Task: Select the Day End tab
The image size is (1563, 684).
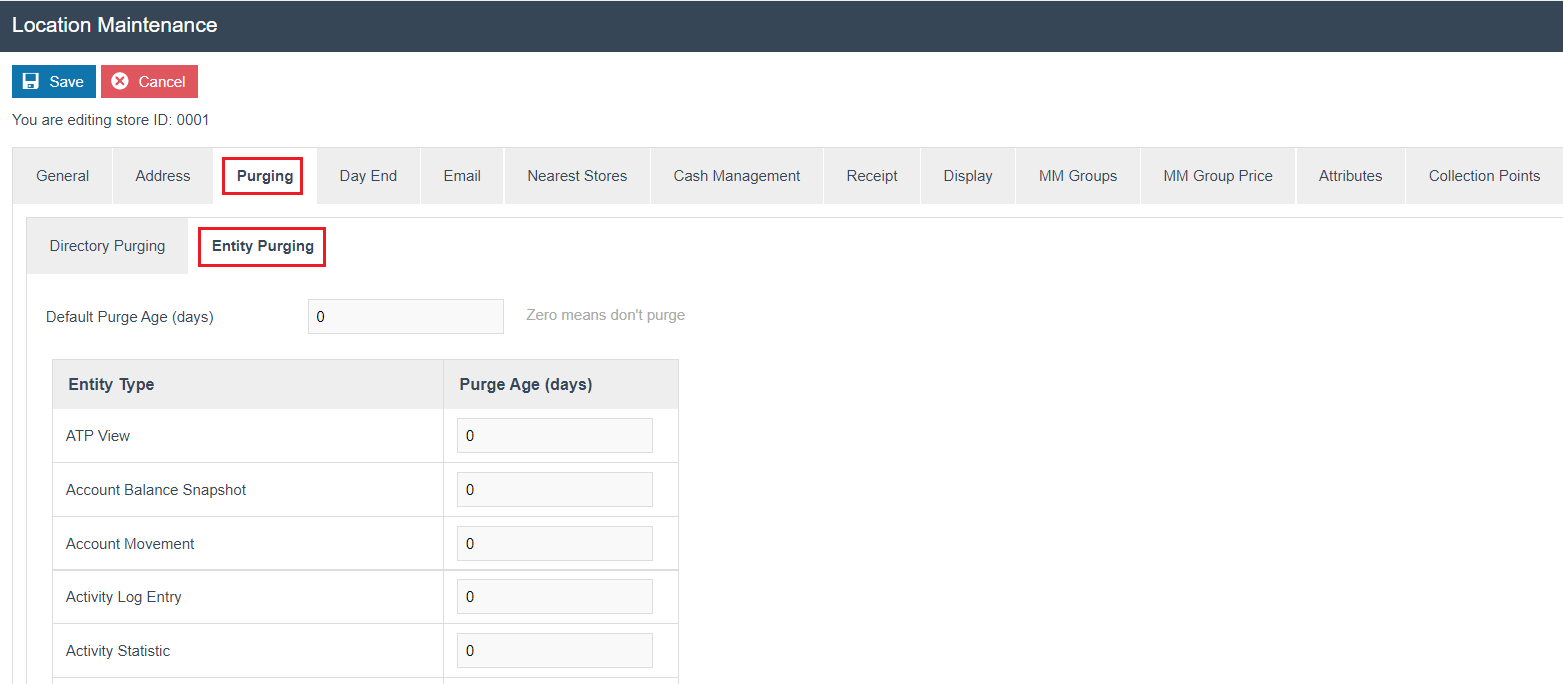Action: (368, 176)
